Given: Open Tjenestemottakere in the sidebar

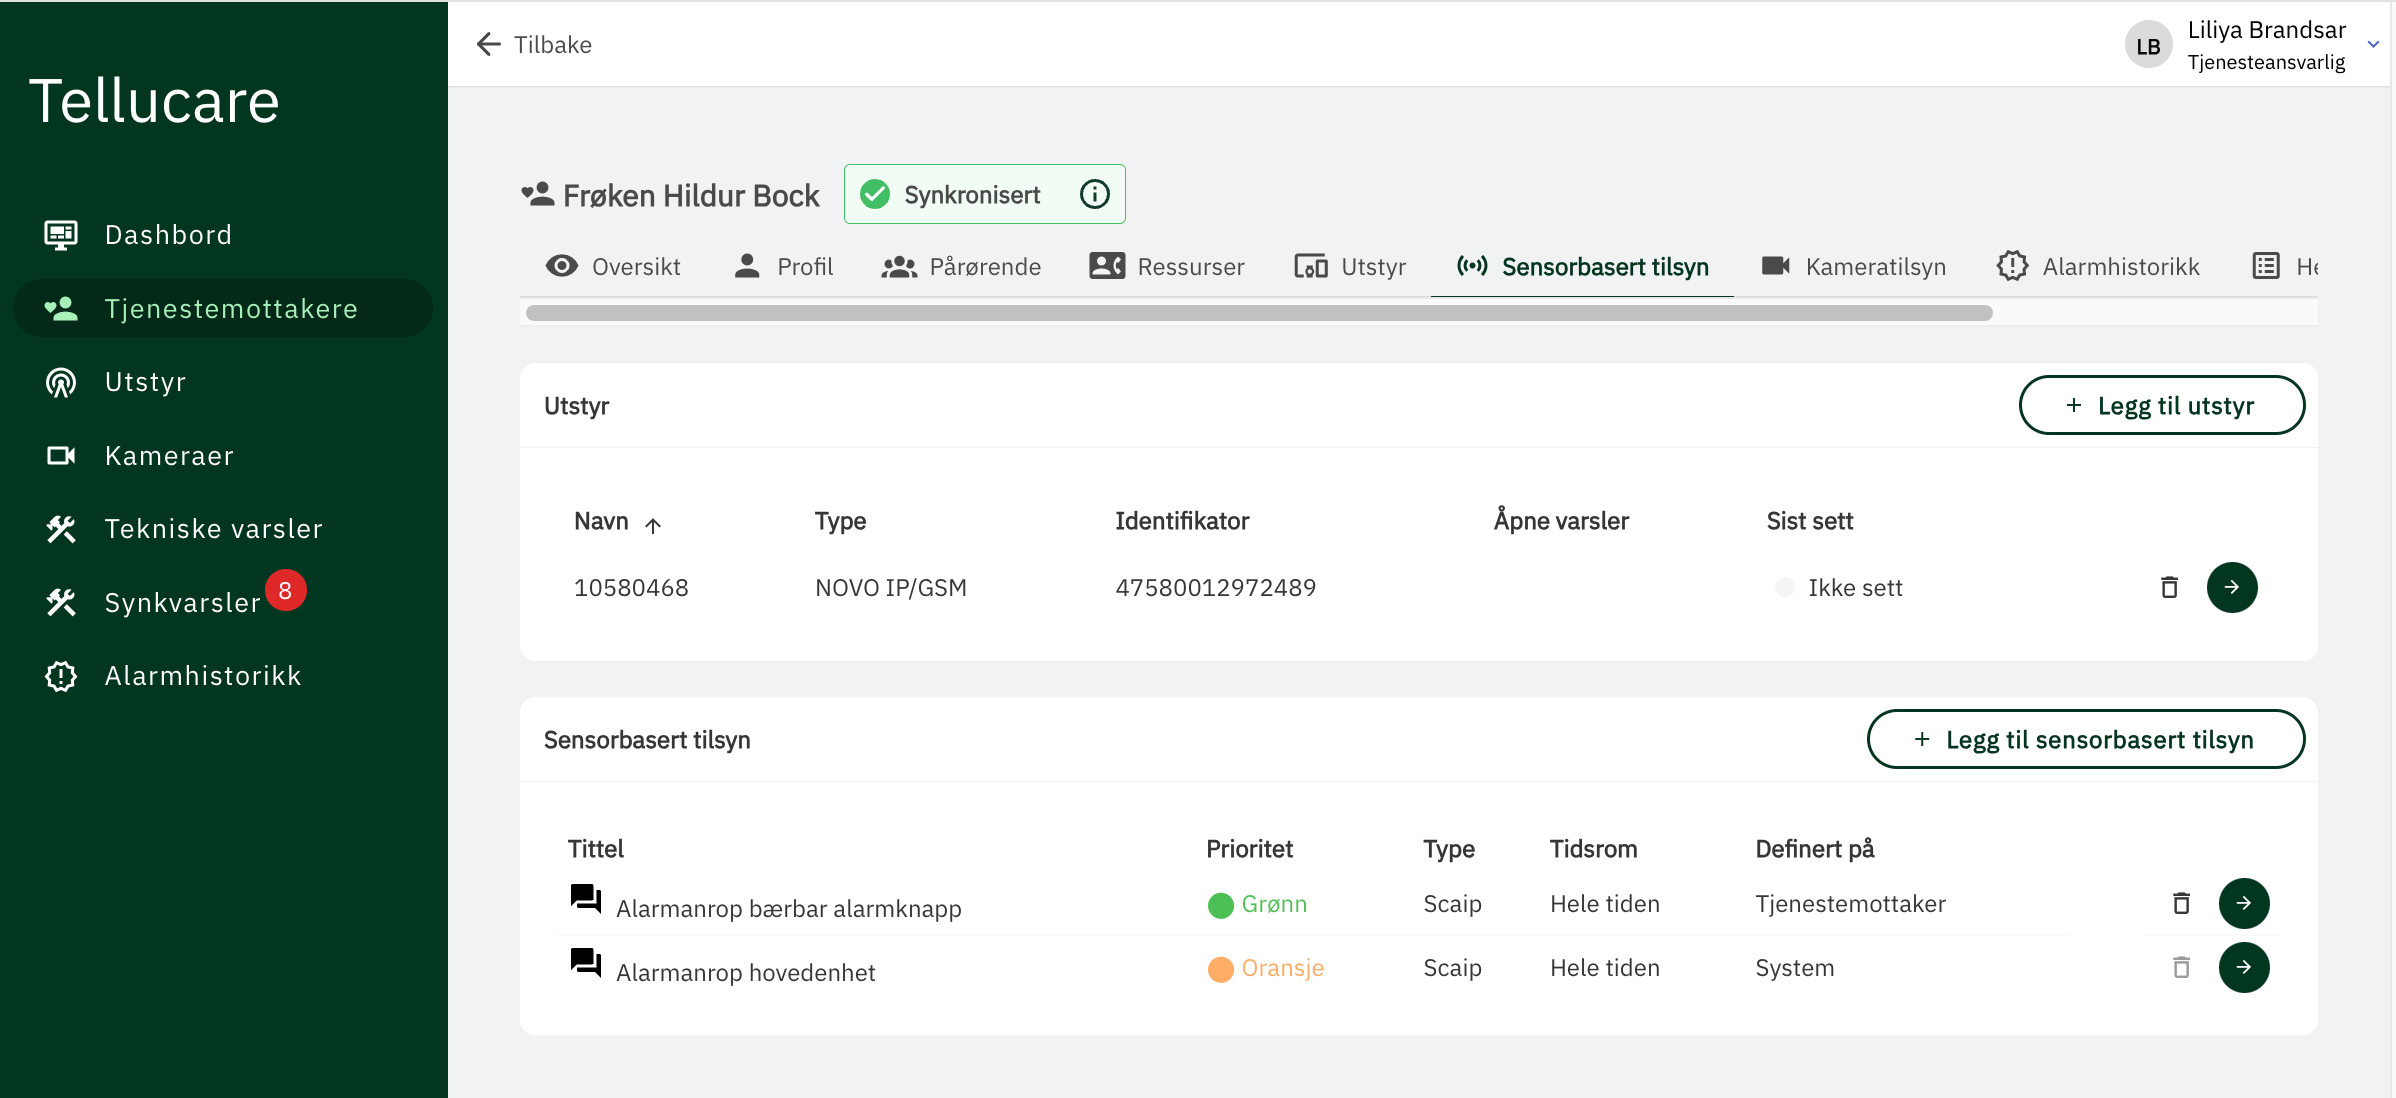Looking at the screenshot, I should point(222,309).
